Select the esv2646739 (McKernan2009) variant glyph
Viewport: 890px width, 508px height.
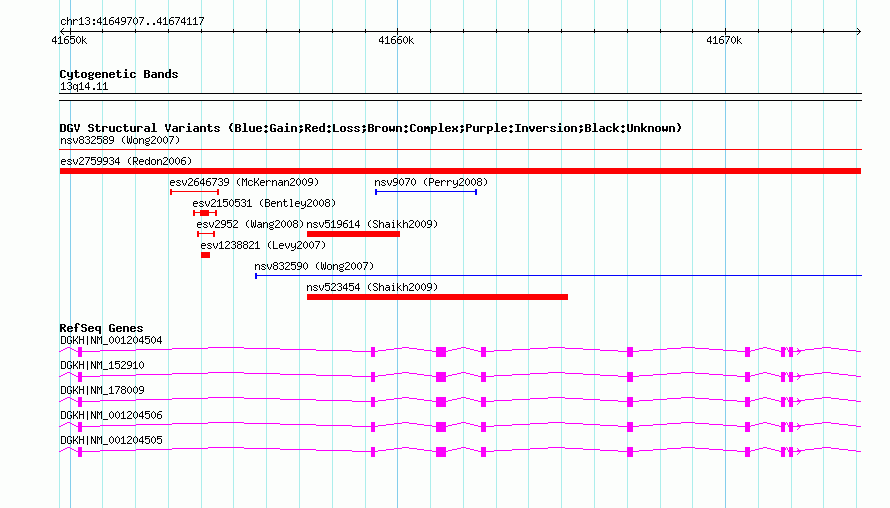click(194, 192)
